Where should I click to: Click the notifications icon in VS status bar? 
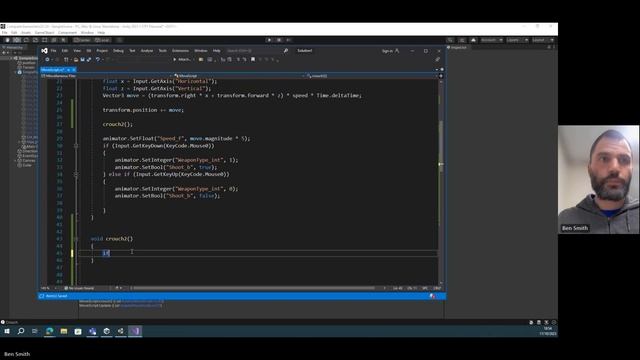[x=432, y=296]
